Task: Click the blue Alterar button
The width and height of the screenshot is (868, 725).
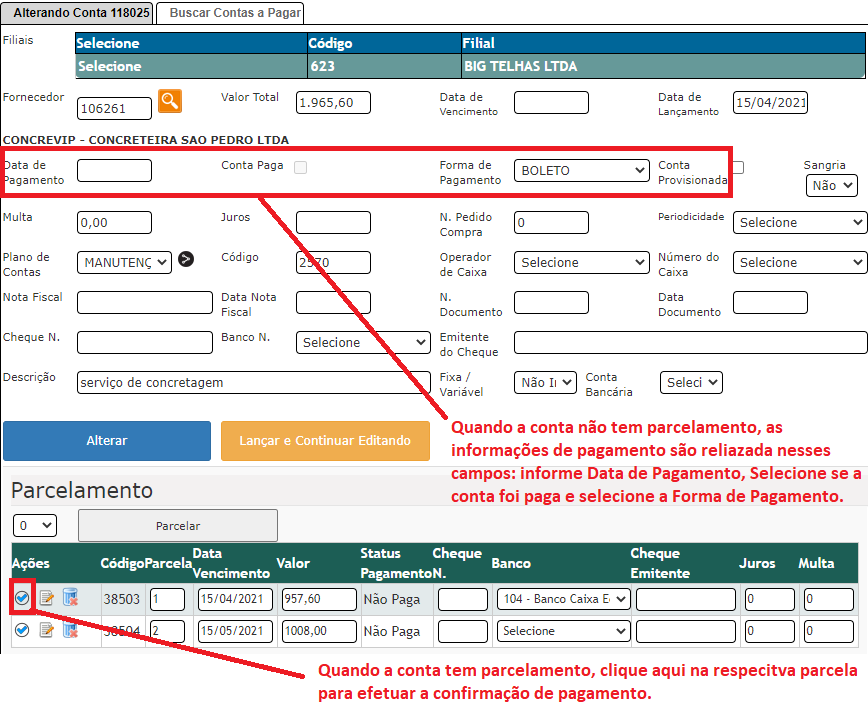Action: pos(107,441)
